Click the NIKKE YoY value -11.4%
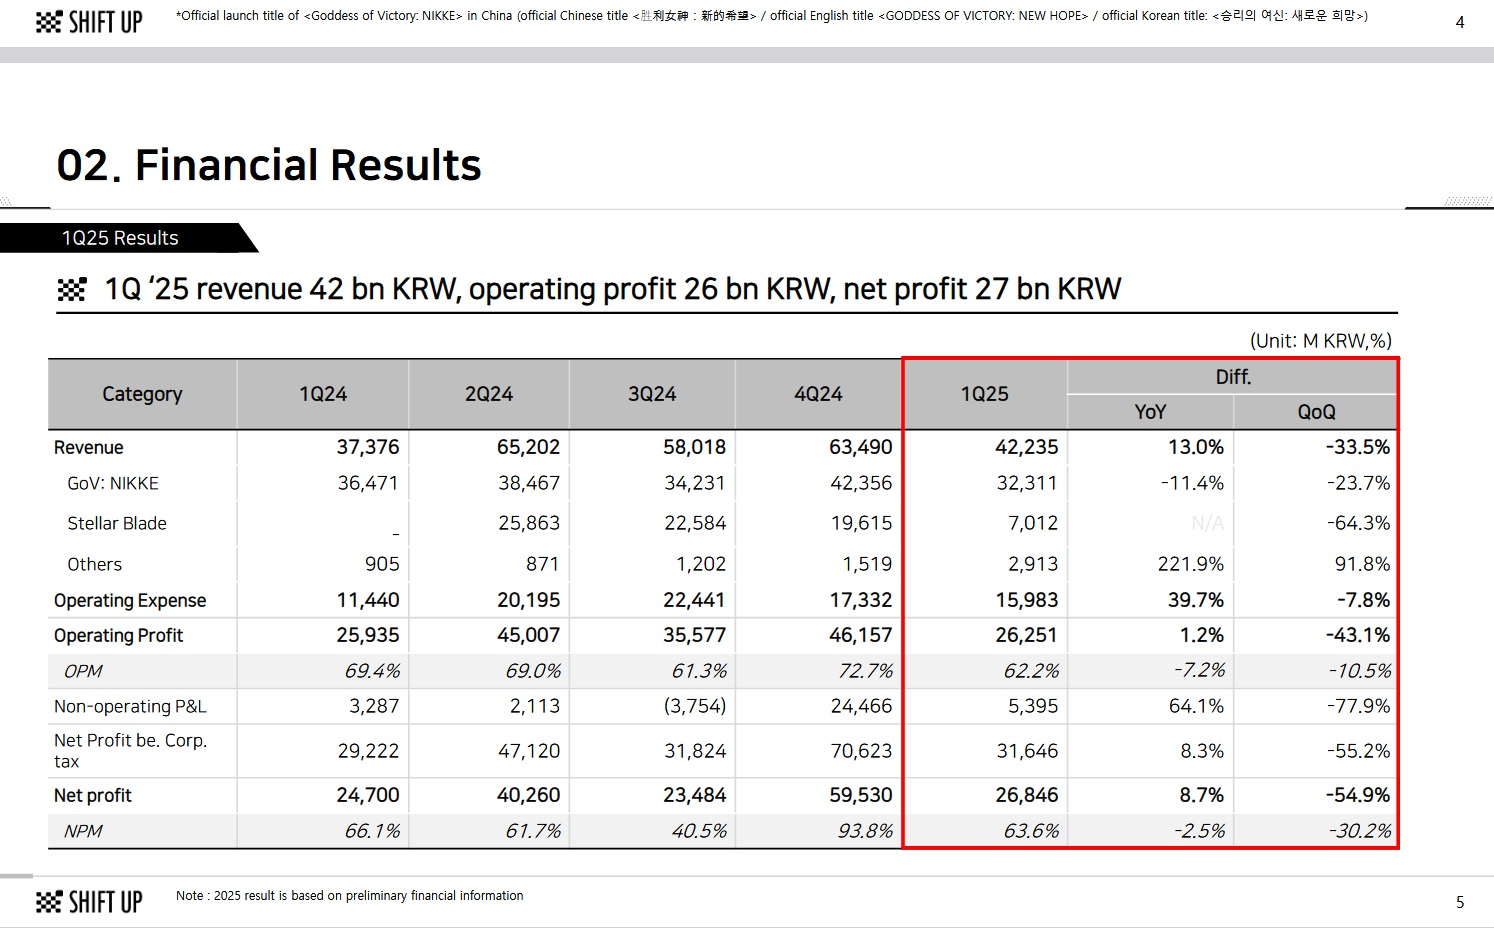 tap(1192, 483)
